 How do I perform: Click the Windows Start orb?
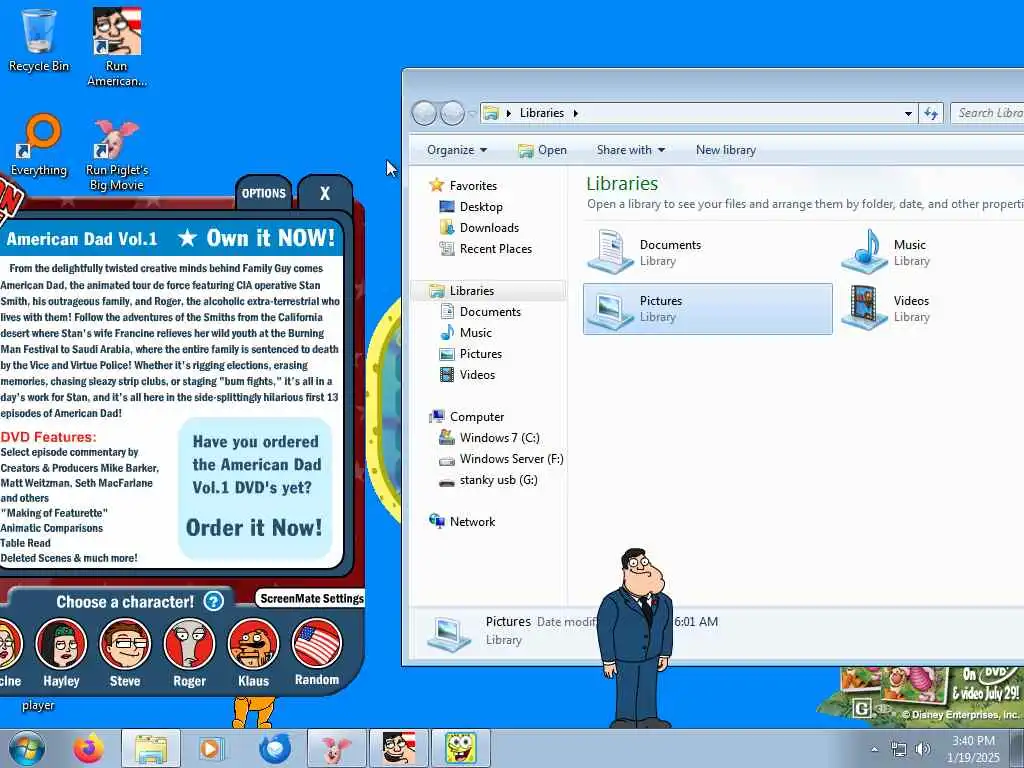[27, 748]
